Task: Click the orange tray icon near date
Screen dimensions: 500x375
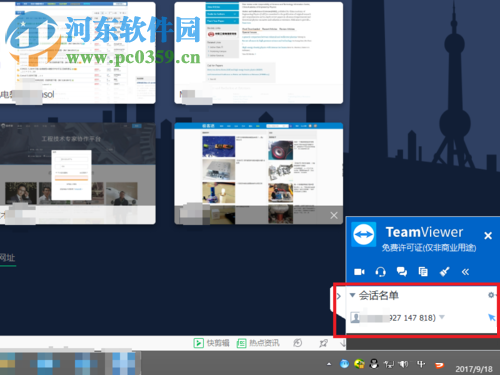Action: coord(440,365)
